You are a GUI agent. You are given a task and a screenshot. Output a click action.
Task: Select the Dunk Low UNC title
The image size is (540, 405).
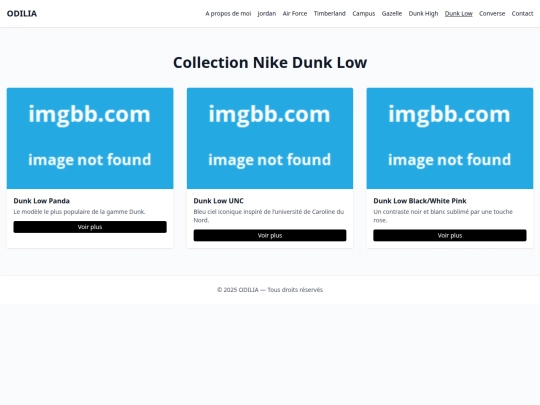pyautogui.click(x=218, y=201)
